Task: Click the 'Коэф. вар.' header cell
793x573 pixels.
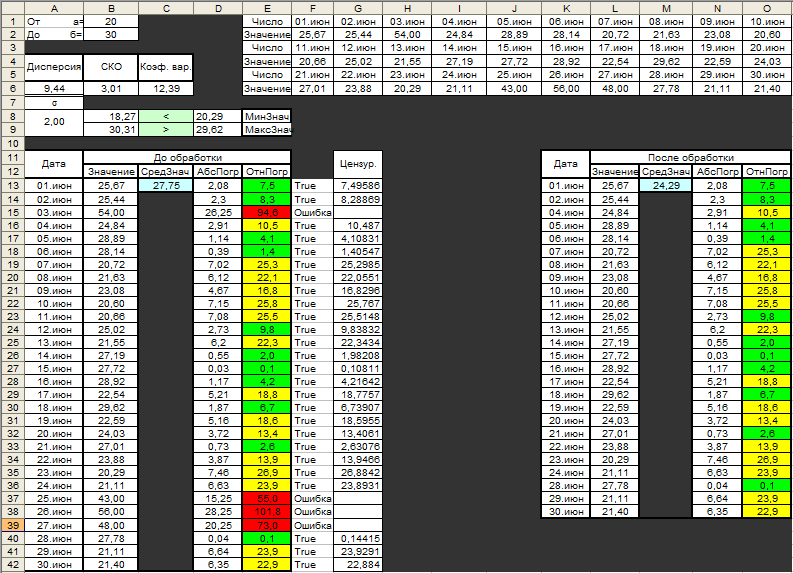Action: 166,67
